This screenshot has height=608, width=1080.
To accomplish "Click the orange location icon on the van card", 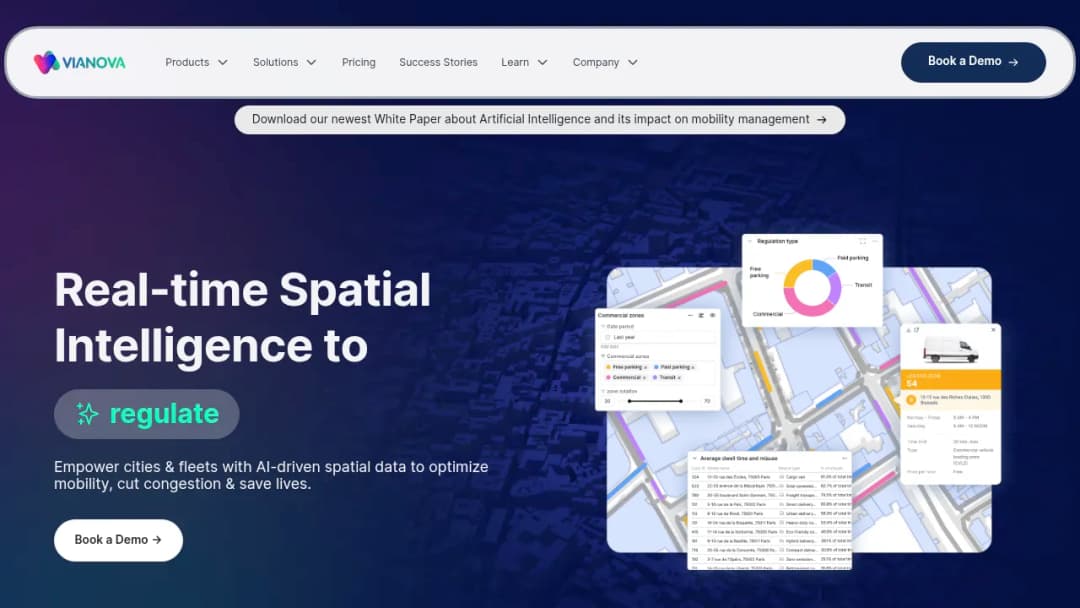I will 911,399.
